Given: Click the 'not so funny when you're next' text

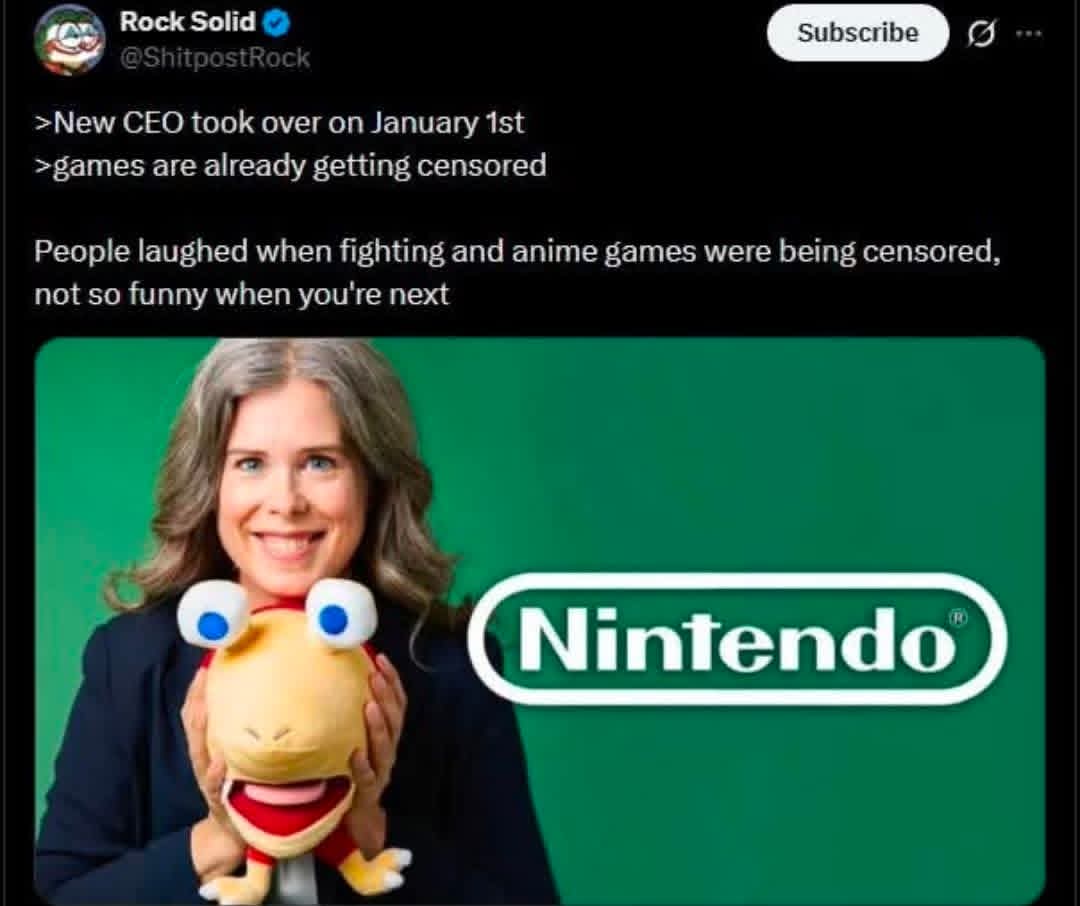Looking at the screenshot, I should [241, 294].
